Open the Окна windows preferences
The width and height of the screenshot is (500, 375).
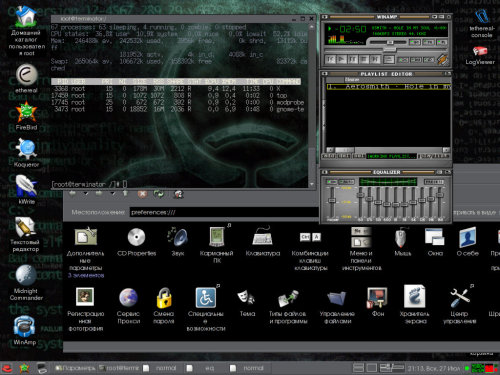point(435,242)
